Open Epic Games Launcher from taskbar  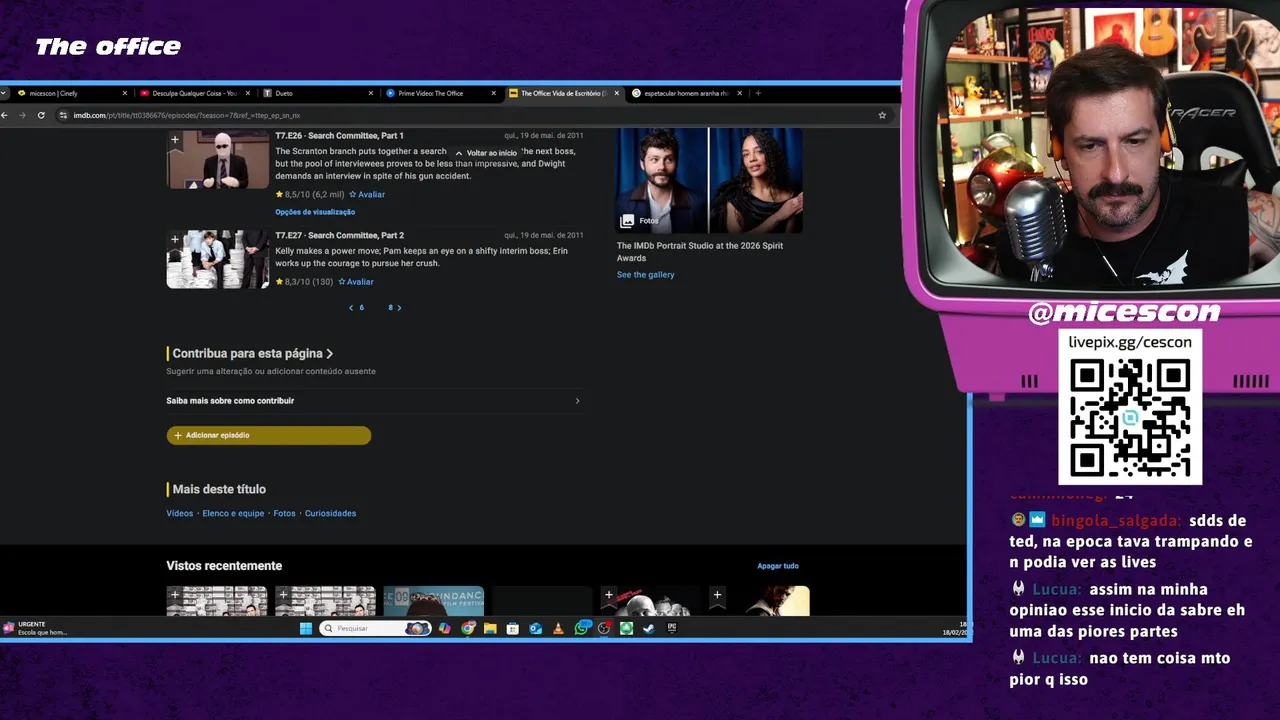point(672,628)
